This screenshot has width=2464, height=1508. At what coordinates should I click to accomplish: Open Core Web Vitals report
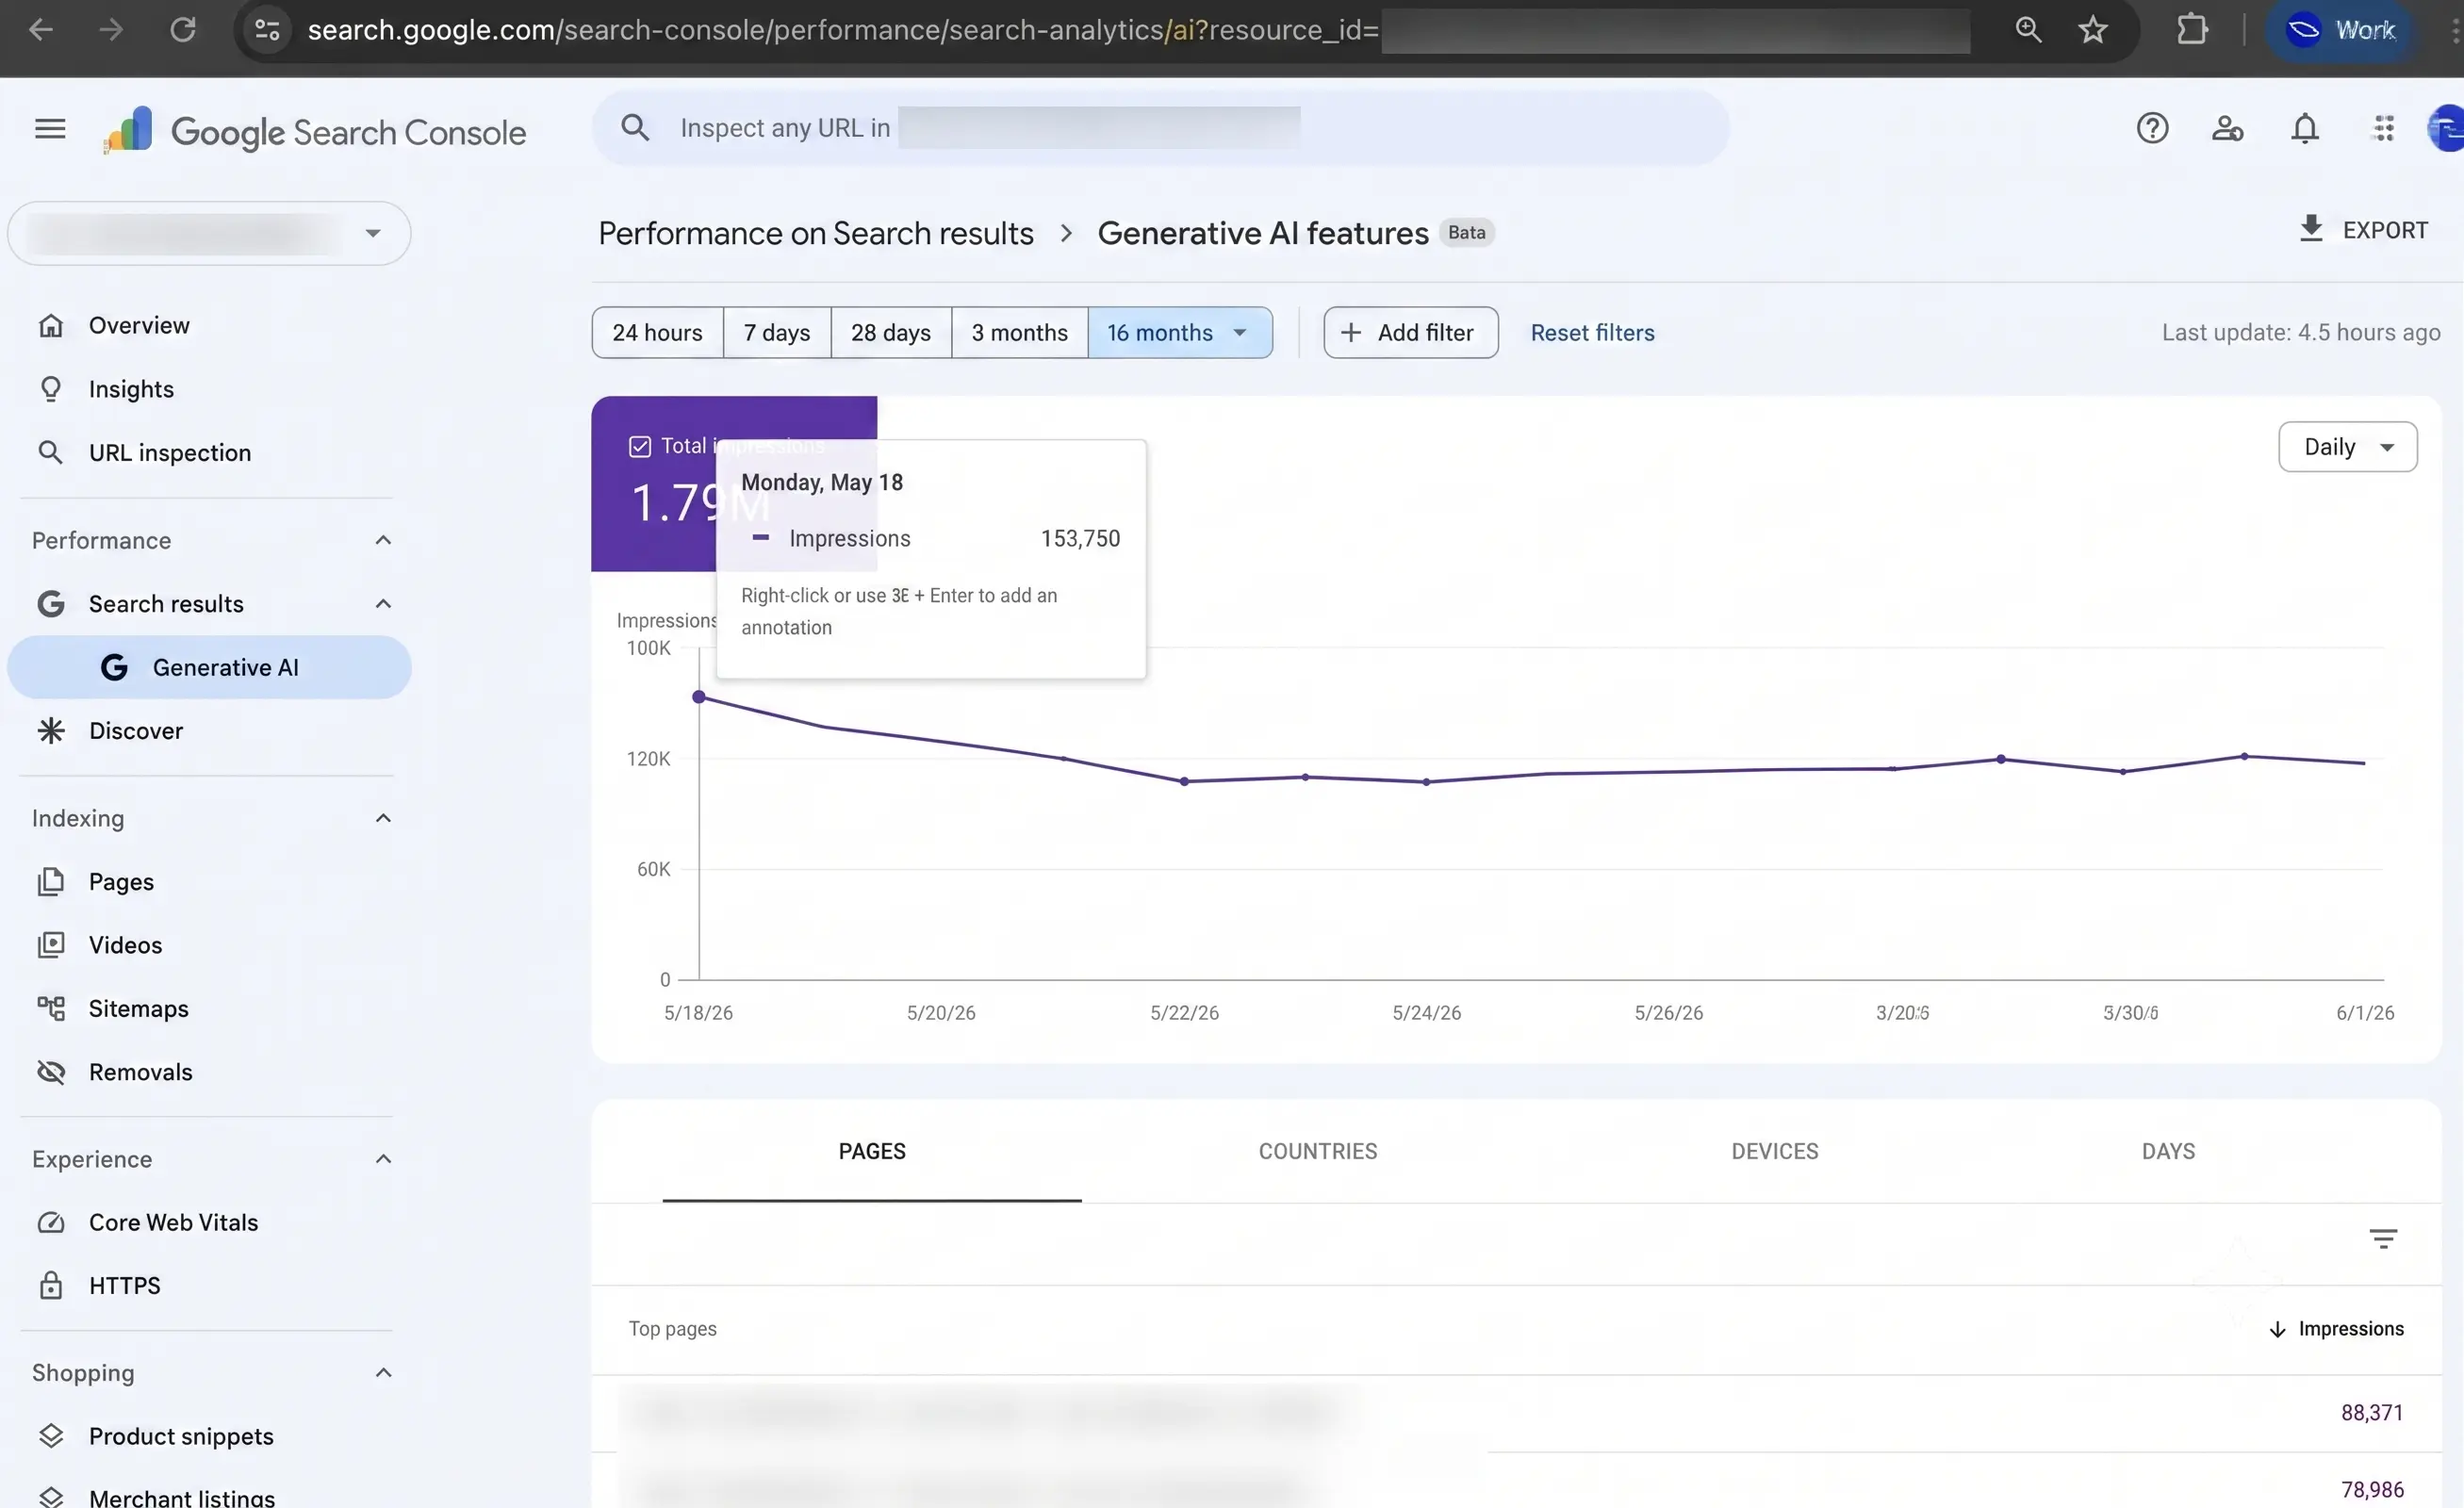point(173,1222)
